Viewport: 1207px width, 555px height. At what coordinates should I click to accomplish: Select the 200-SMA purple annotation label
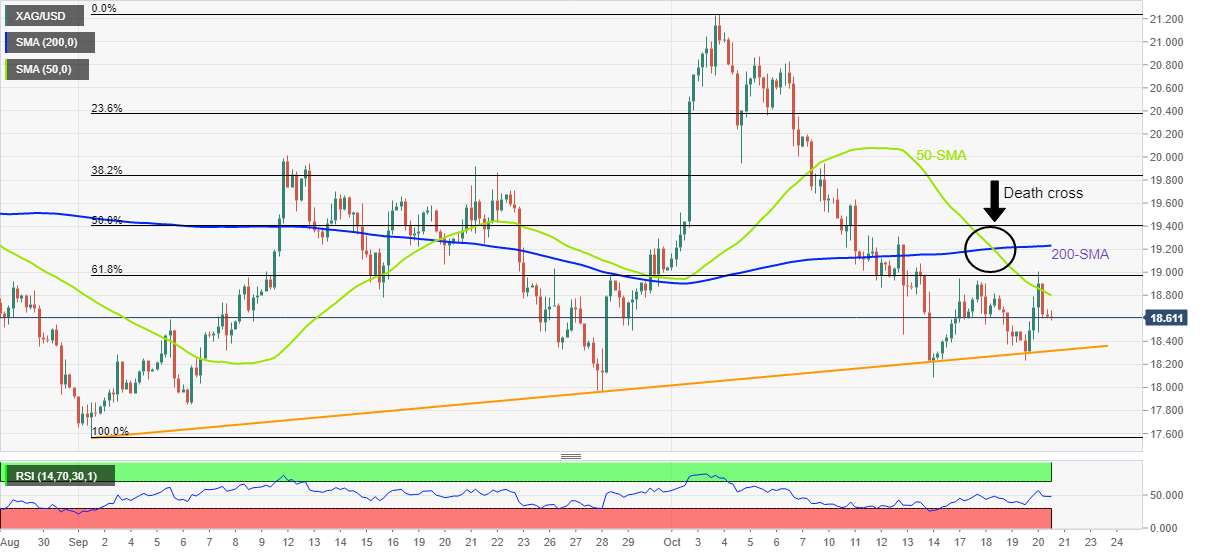(x=1081, y=255)
